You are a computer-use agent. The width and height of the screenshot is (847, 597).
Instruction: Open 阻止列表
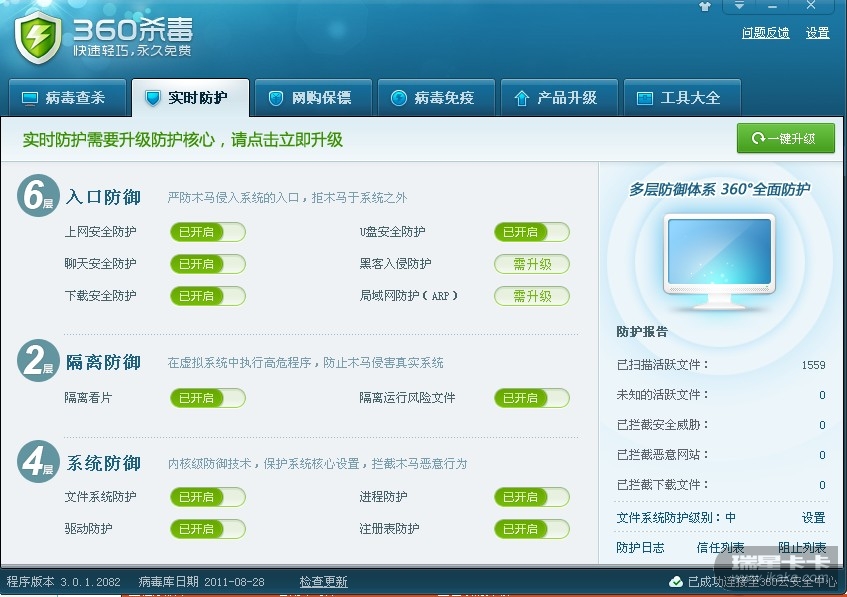802,548
